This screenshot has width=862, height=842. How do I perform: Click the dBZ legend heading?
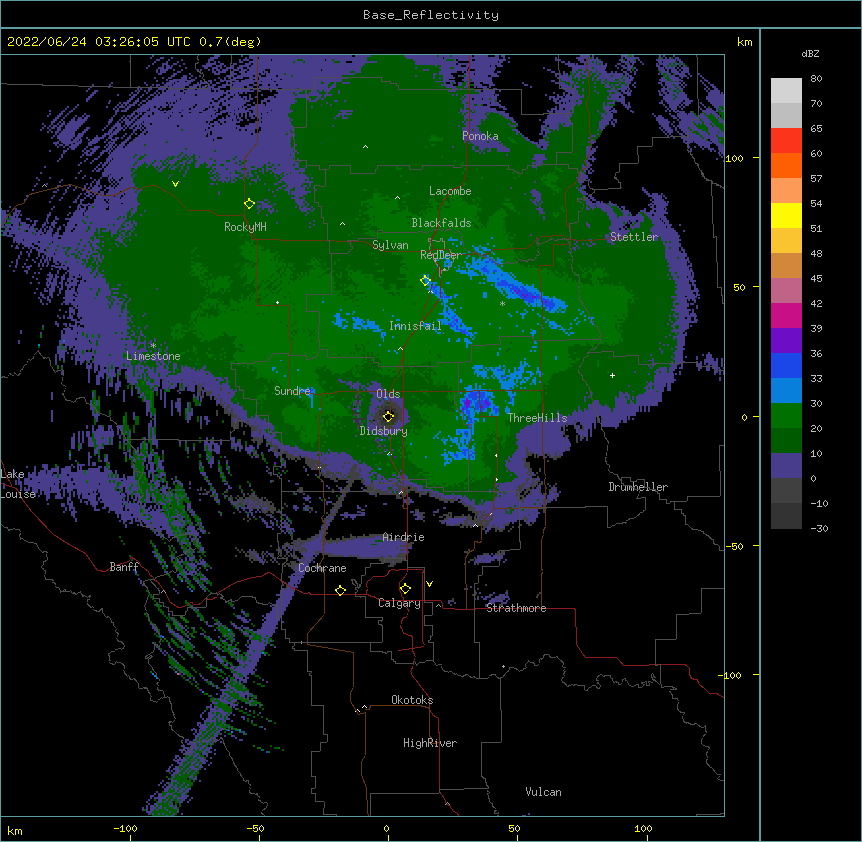click(810, 53)
